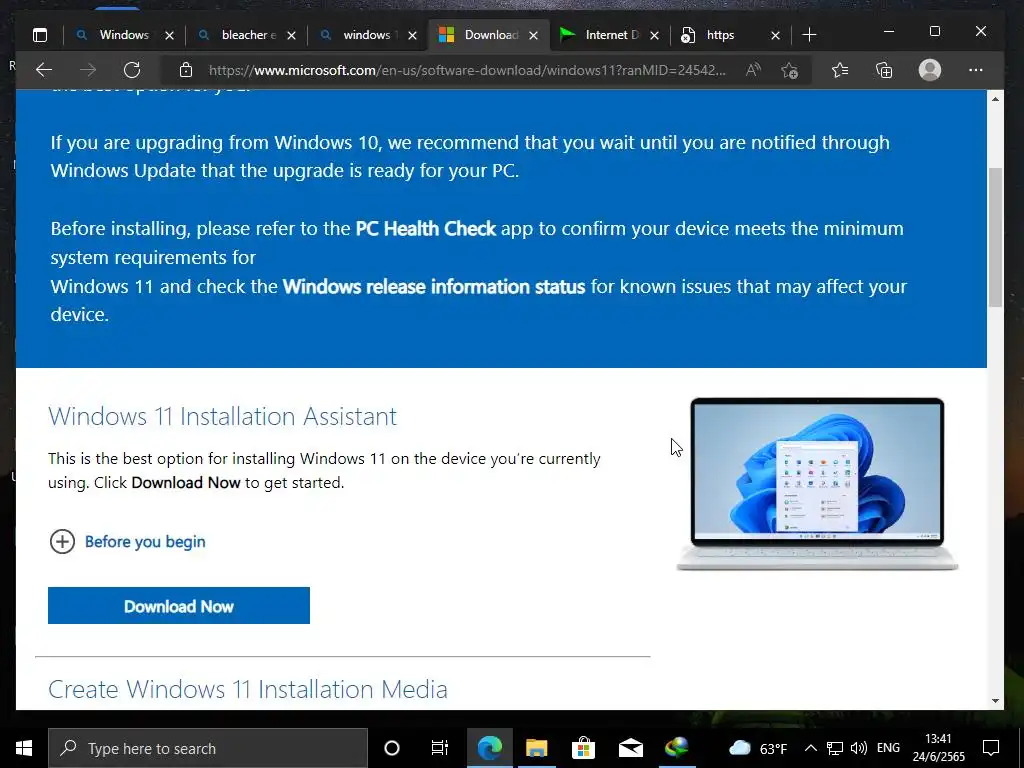
Task: Open the weather widget showing 63°F
Action: pos(758,748)
